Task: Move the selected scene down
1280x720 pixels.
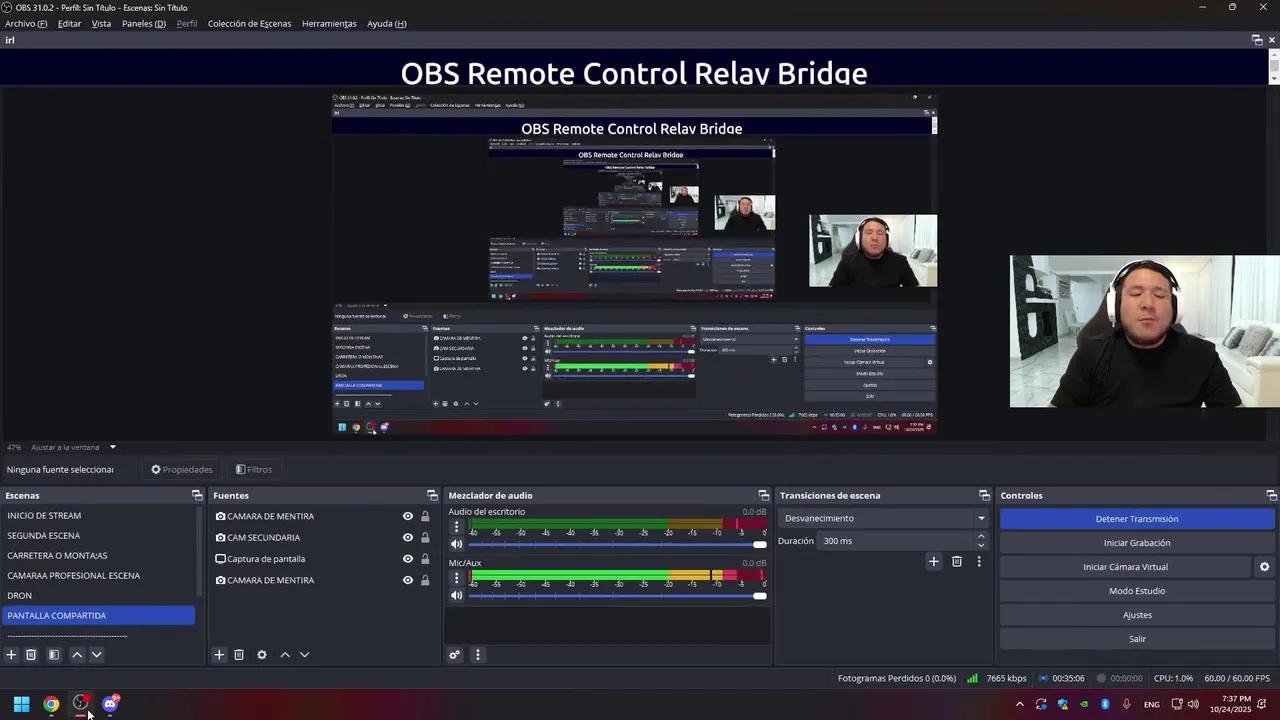Action: point(97,655)
